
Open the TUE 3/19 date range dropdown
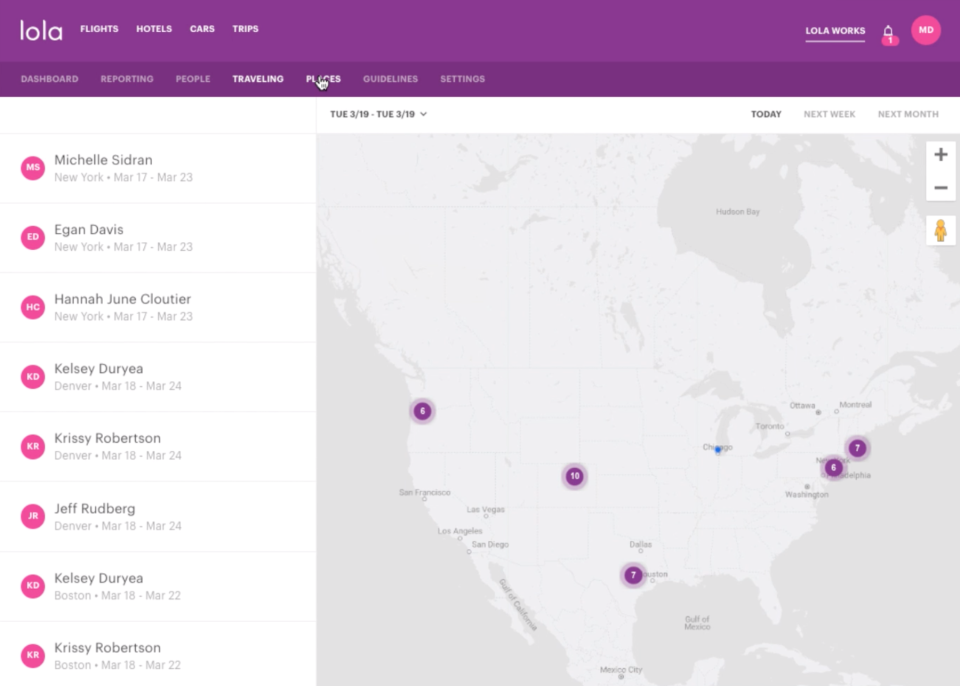pyautogui.click(x=378, y=114)
